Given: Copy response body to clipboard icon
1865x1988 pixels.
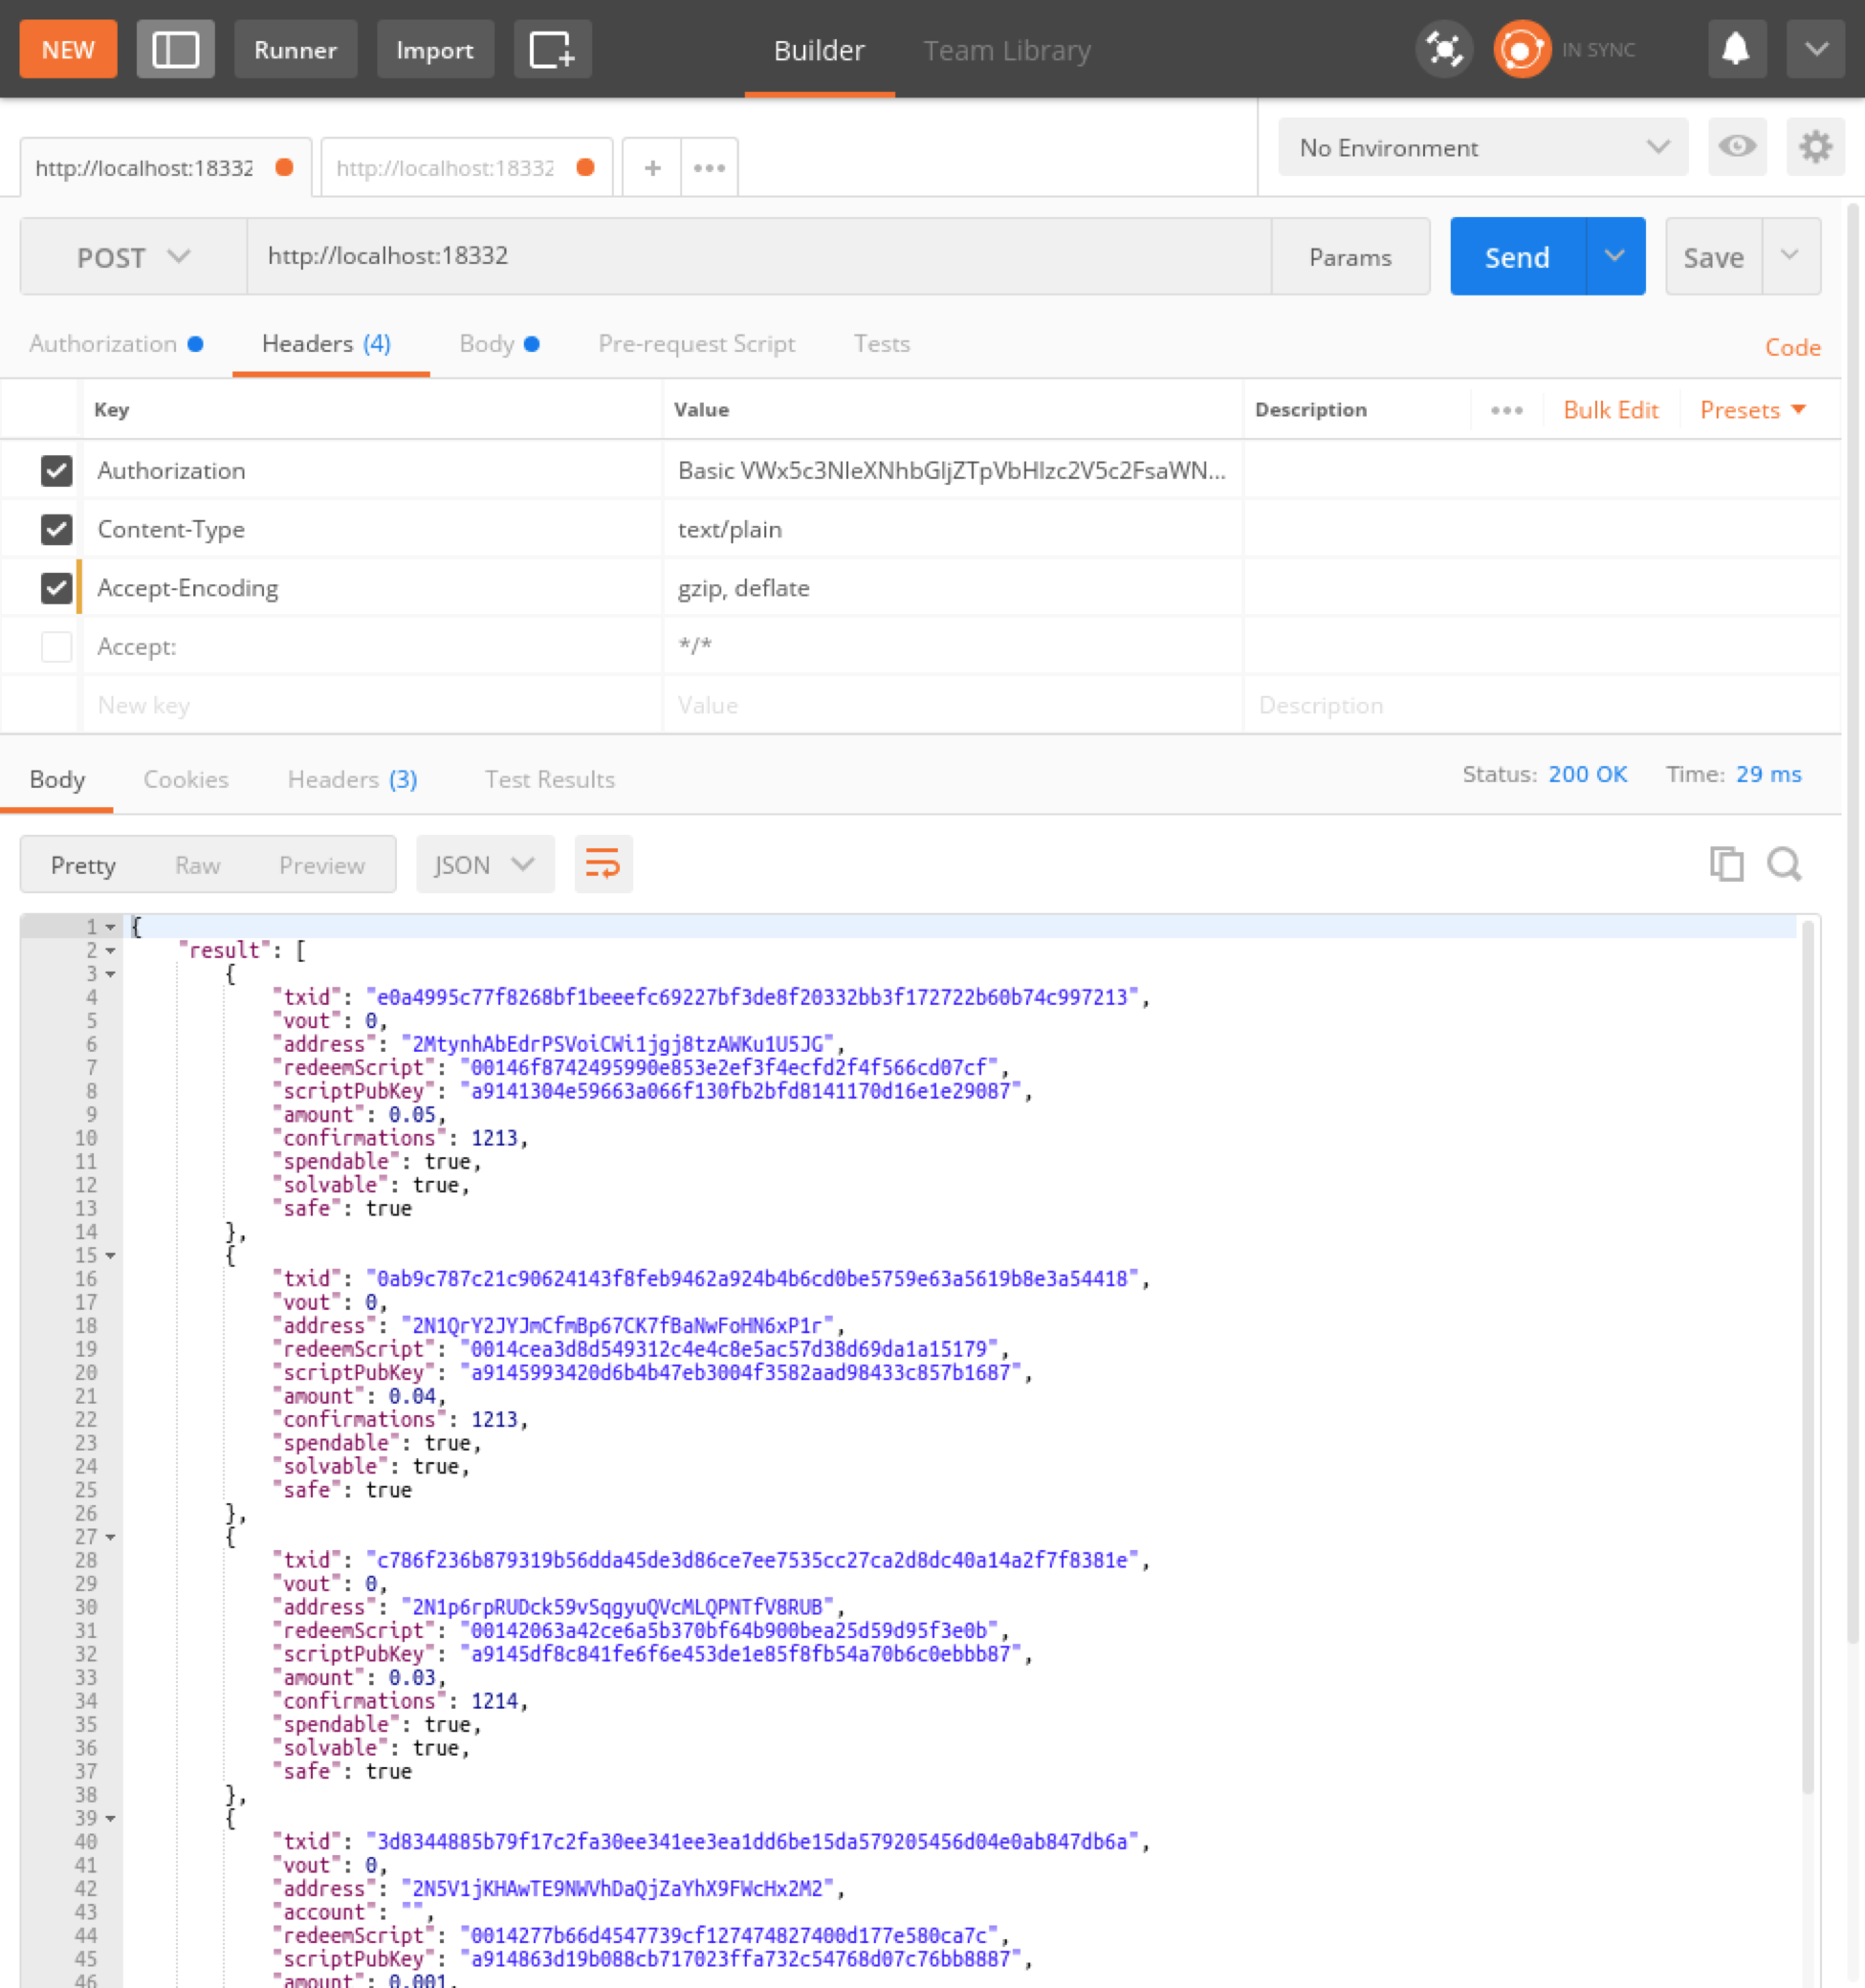Looking at the screenshot, I should pyautogui.click(x=1726, y=864).
